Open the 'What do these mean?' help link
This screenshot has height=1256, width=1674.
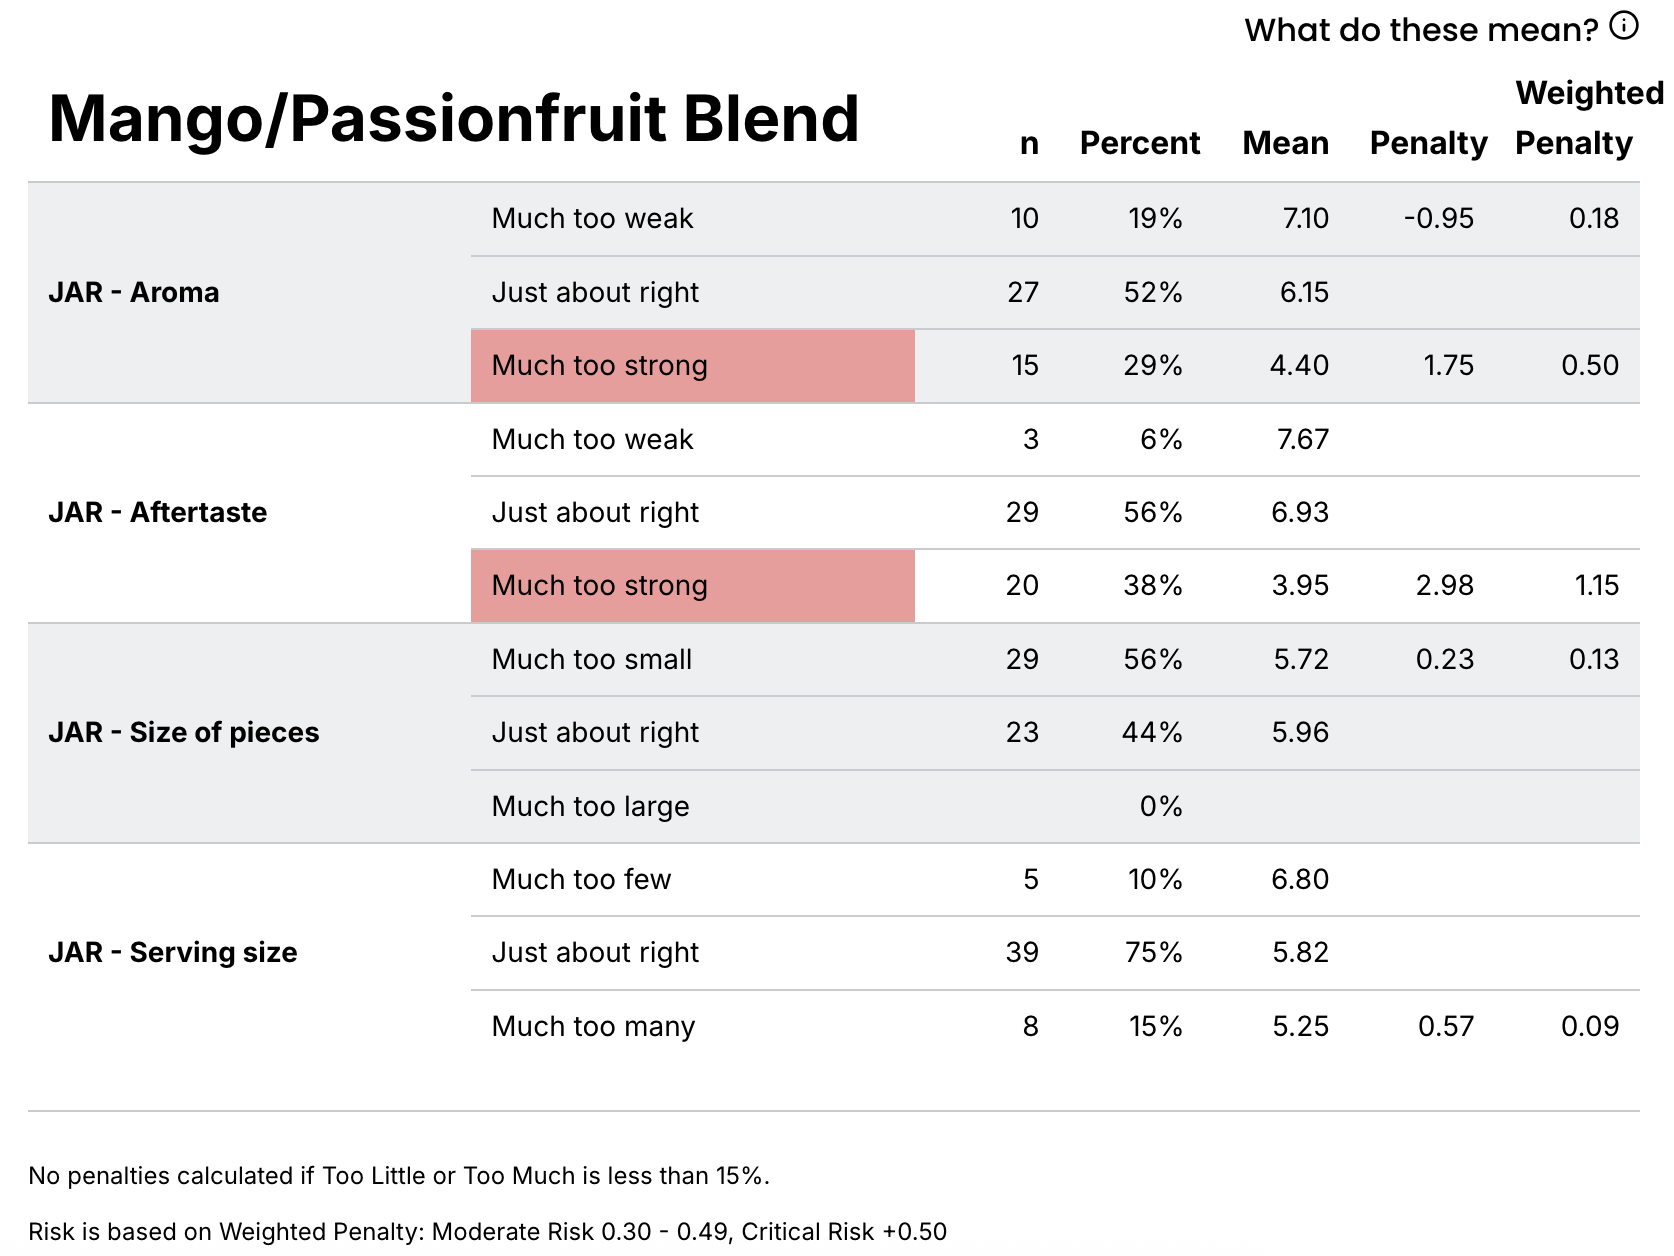pos(1420,30)
